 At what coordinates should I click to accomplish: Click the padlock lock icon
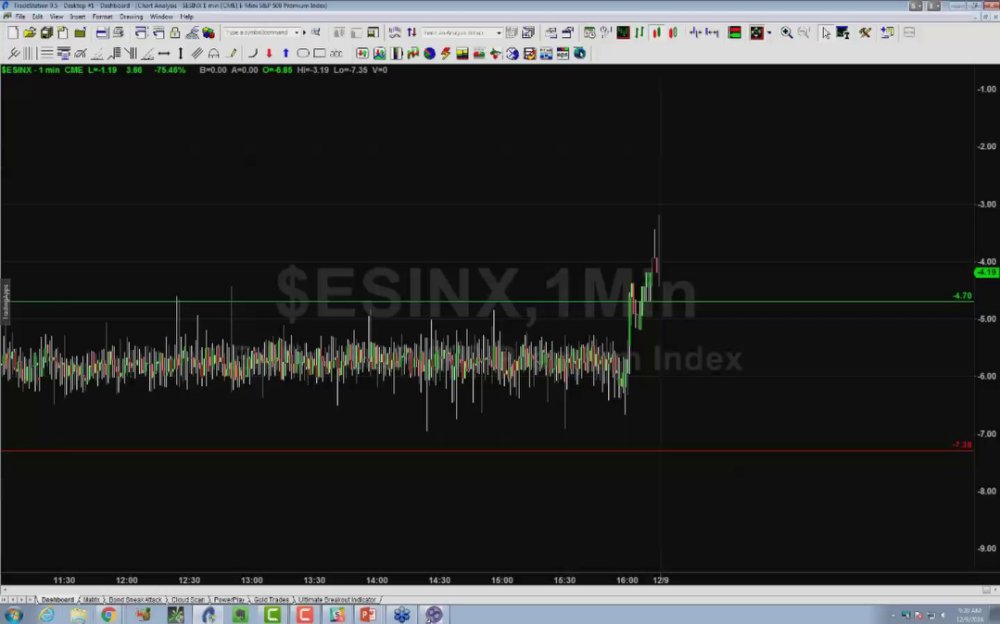(175, 33)
